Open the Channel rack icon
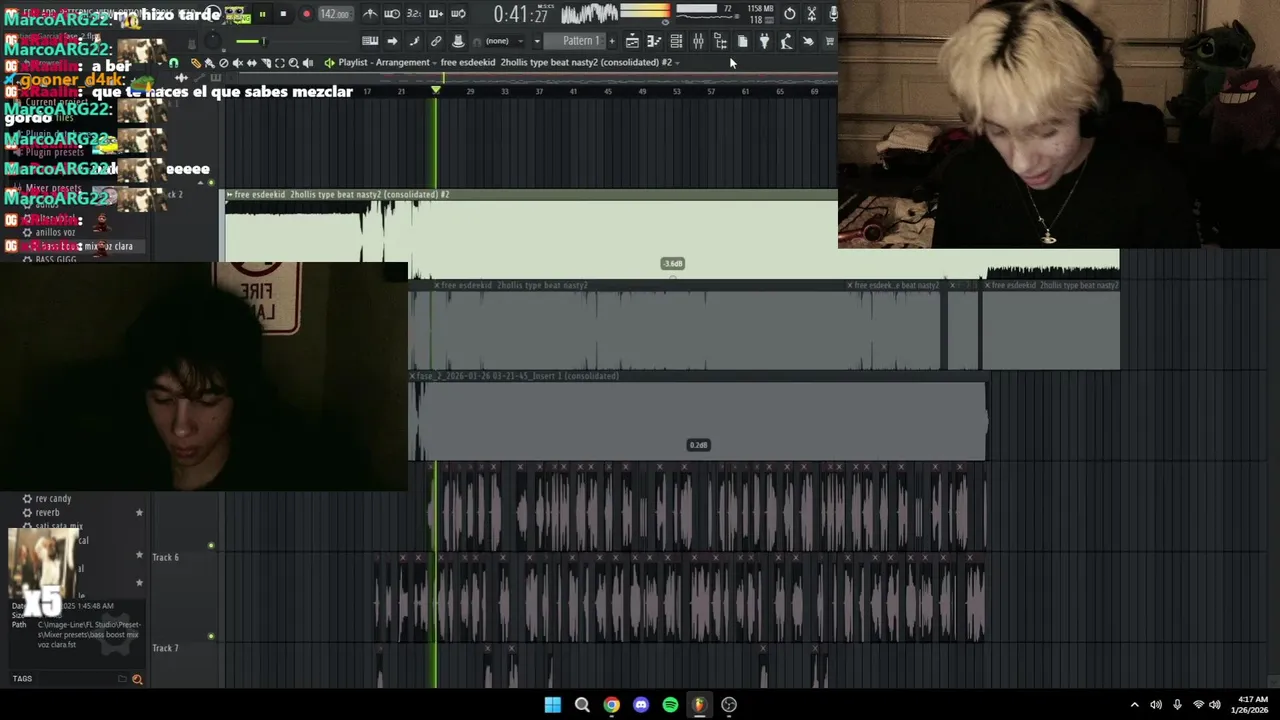This screenshot has width=1280, height=720. coord(676,41)
